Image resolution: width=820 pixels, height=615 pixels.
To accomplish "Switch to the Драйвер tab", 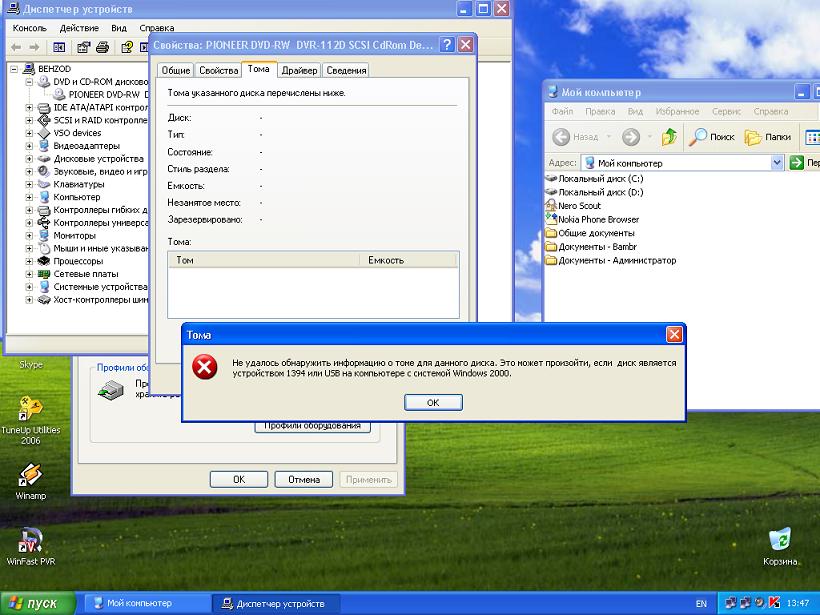I will [299, 71].
